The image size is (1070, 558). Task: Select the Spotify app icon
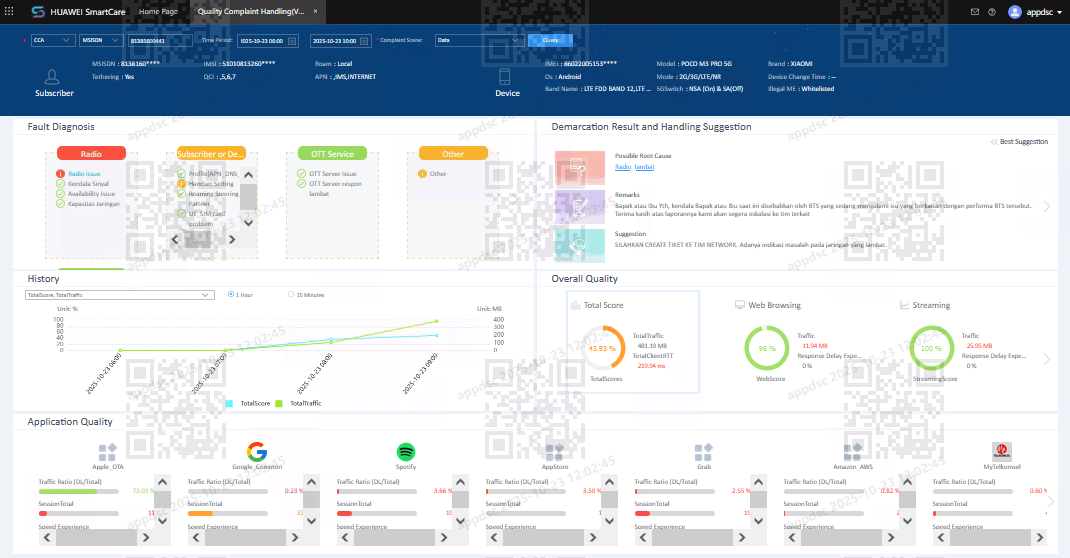[x=405, y=452]
